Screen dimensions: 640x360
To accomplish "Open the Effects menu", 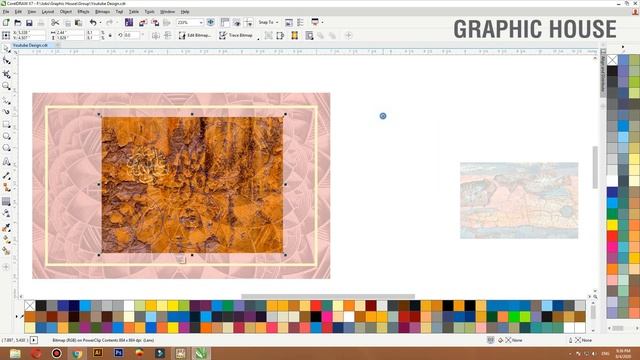I will point(83,12).
